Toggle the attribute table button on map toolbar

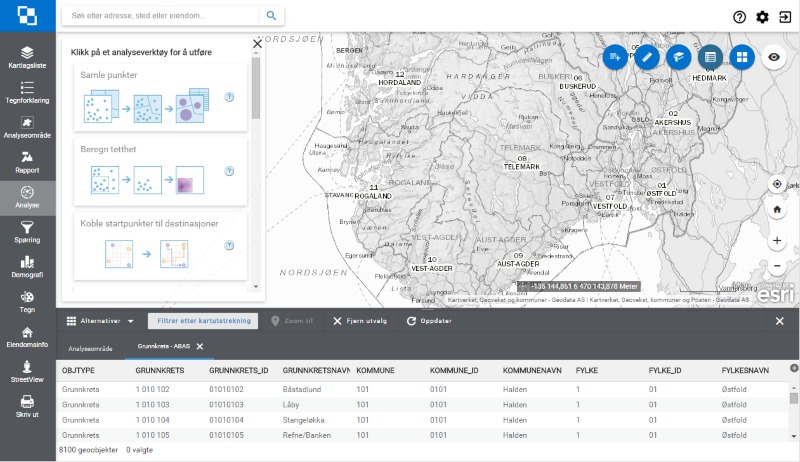710,57
